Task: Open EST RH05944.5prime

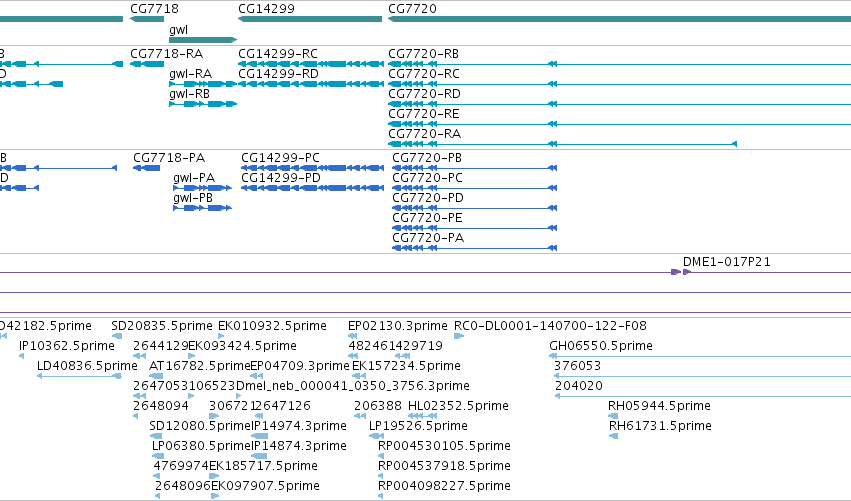Action: tap(659, 407)
